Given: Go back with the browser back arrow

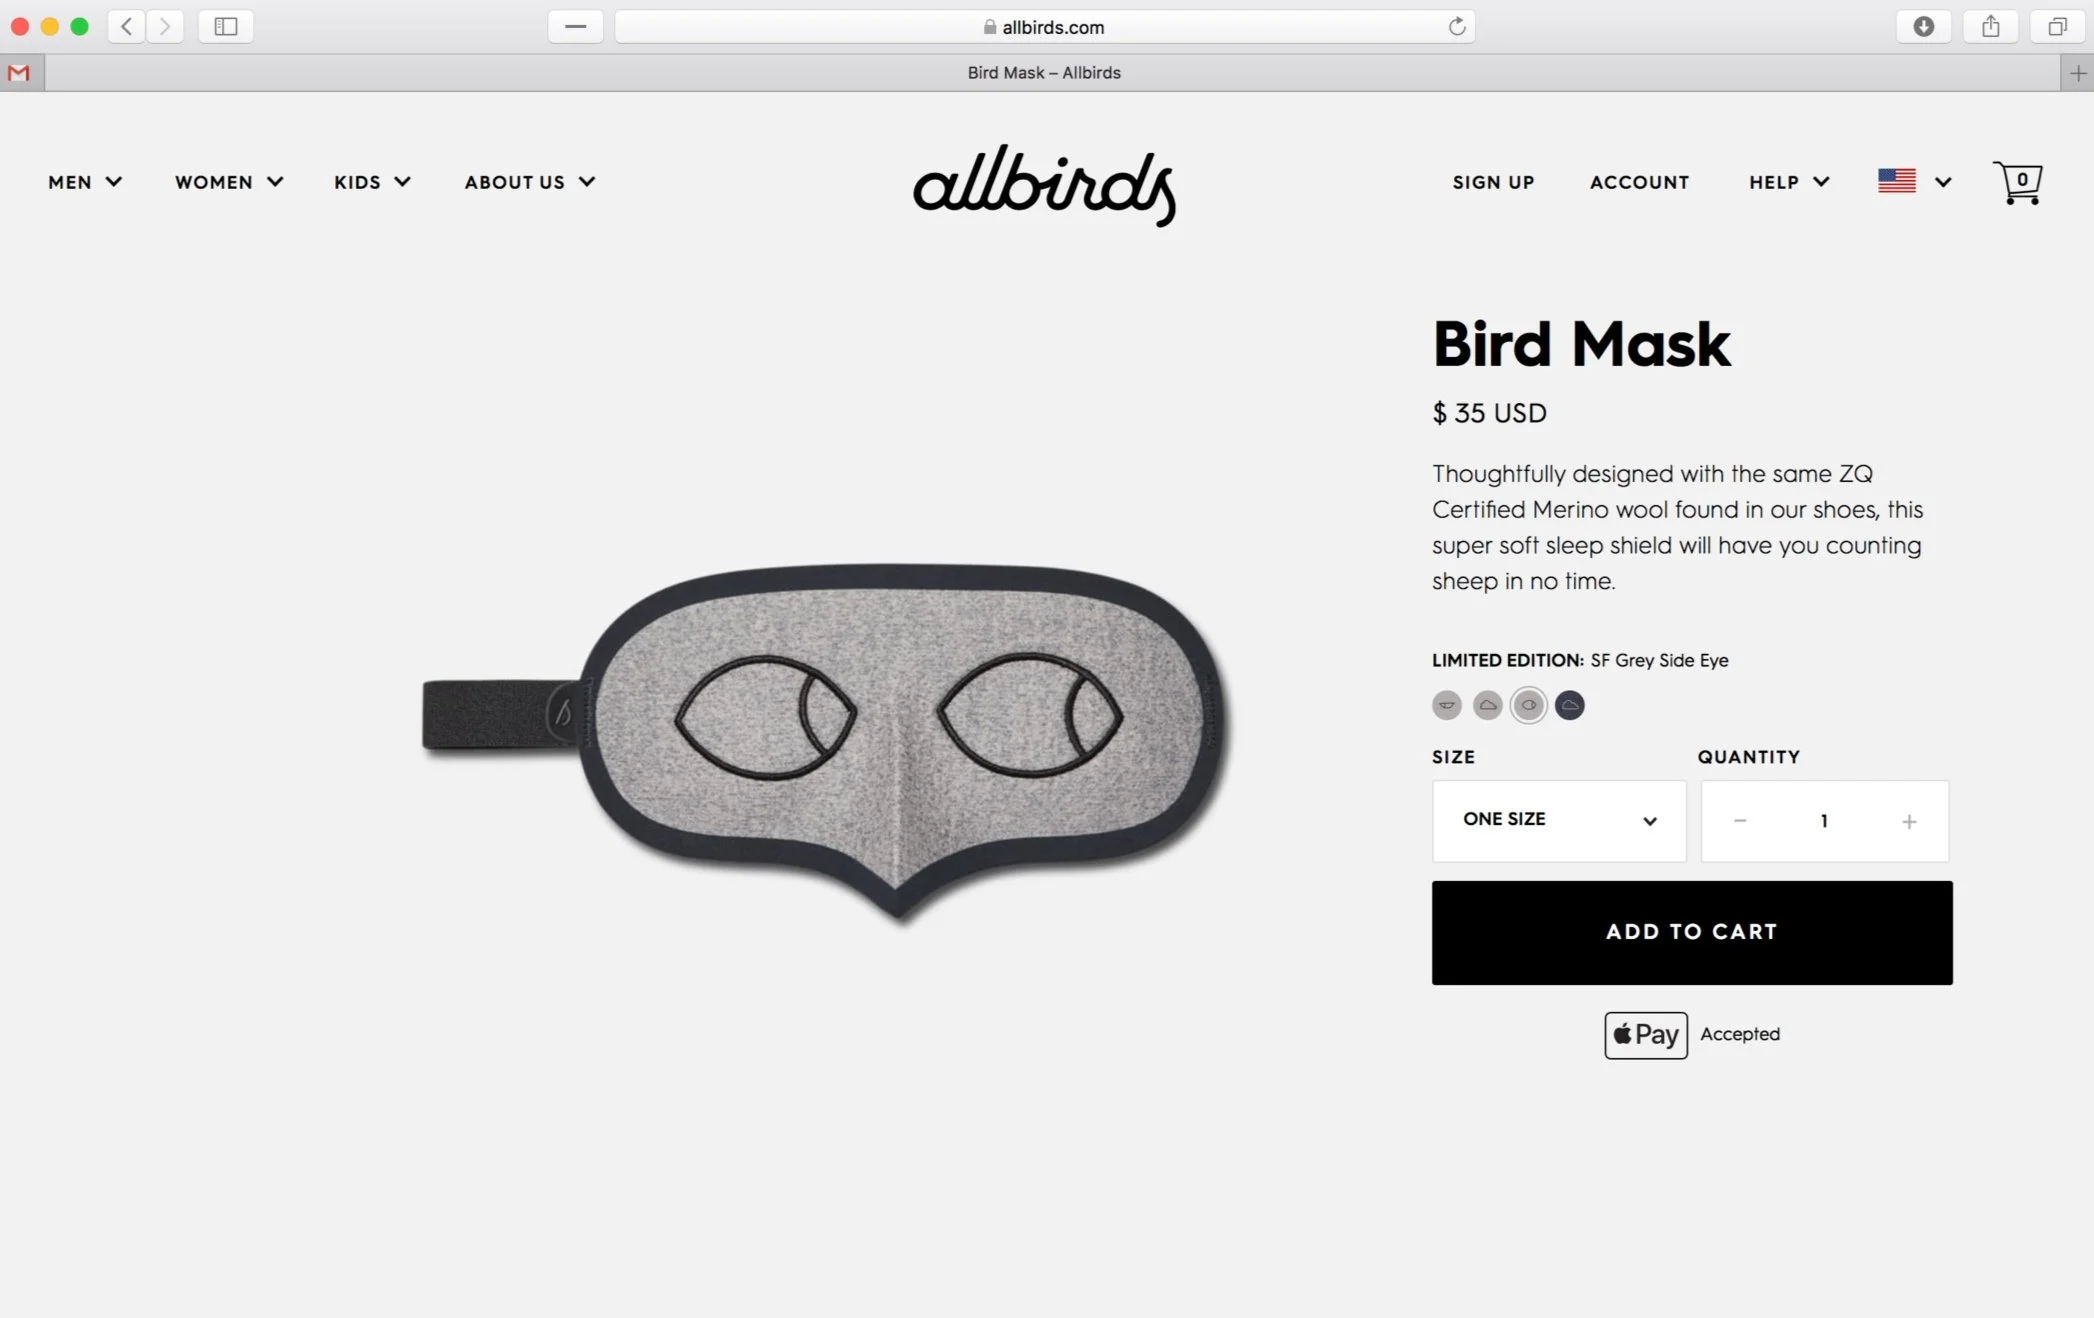Looking at the screenshot, I should (126, 27).
